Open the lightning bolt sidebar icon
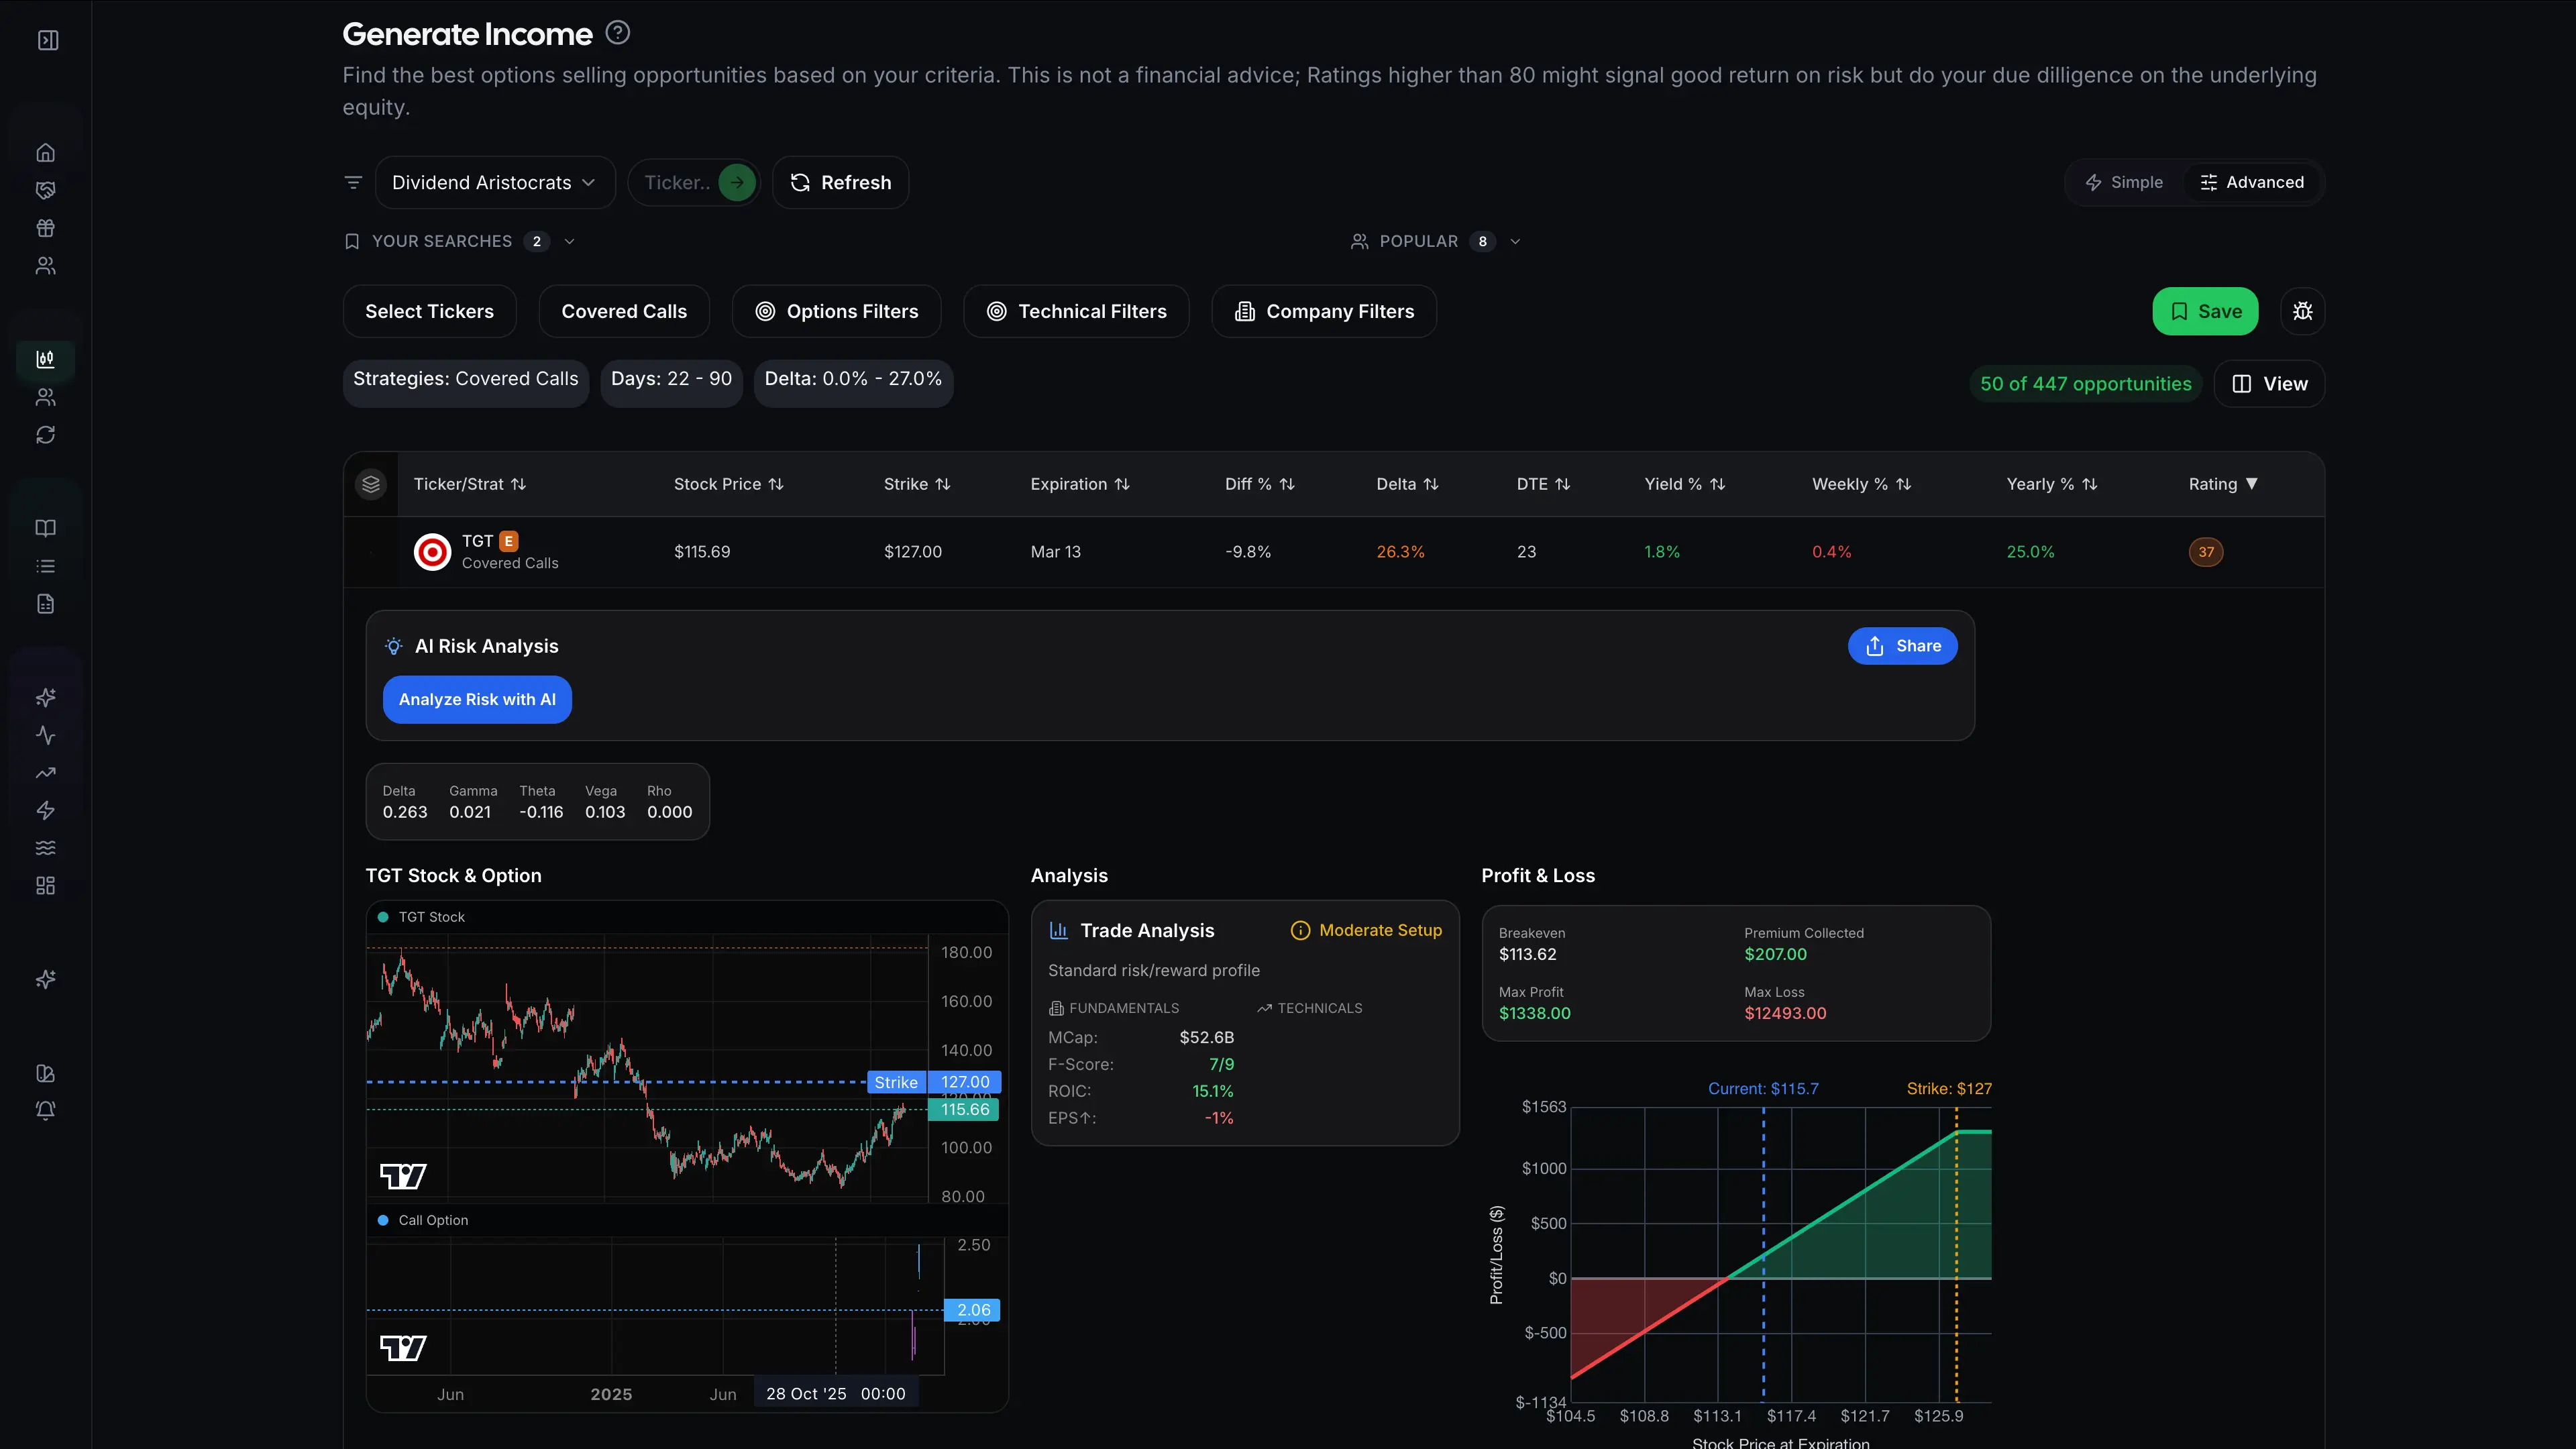The image size is (2576, 1449). pos(46,811)
